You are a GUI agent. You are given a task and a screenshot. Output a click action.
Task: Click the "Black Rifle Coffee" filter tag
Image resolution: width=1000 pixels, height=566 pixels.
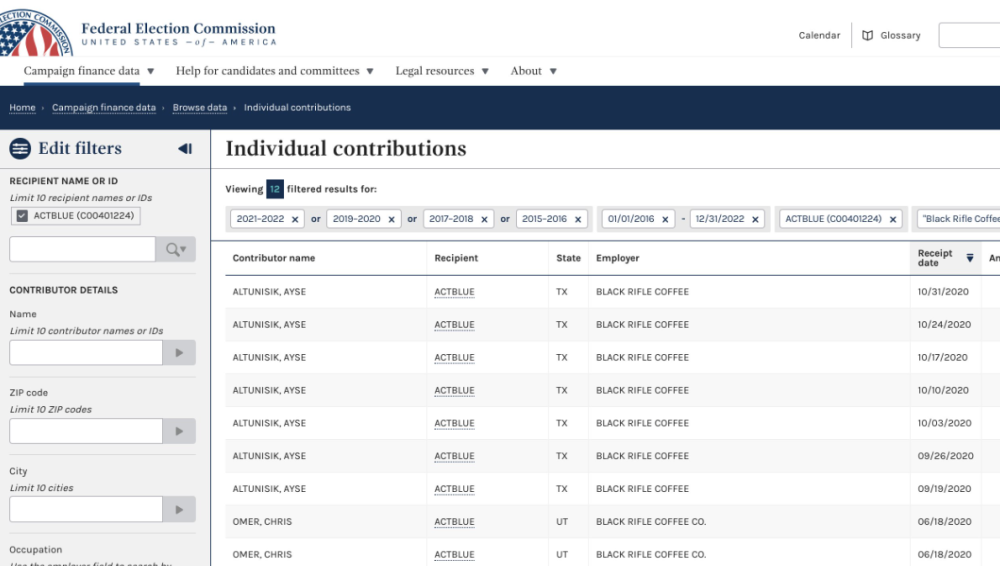click(960, 219)
